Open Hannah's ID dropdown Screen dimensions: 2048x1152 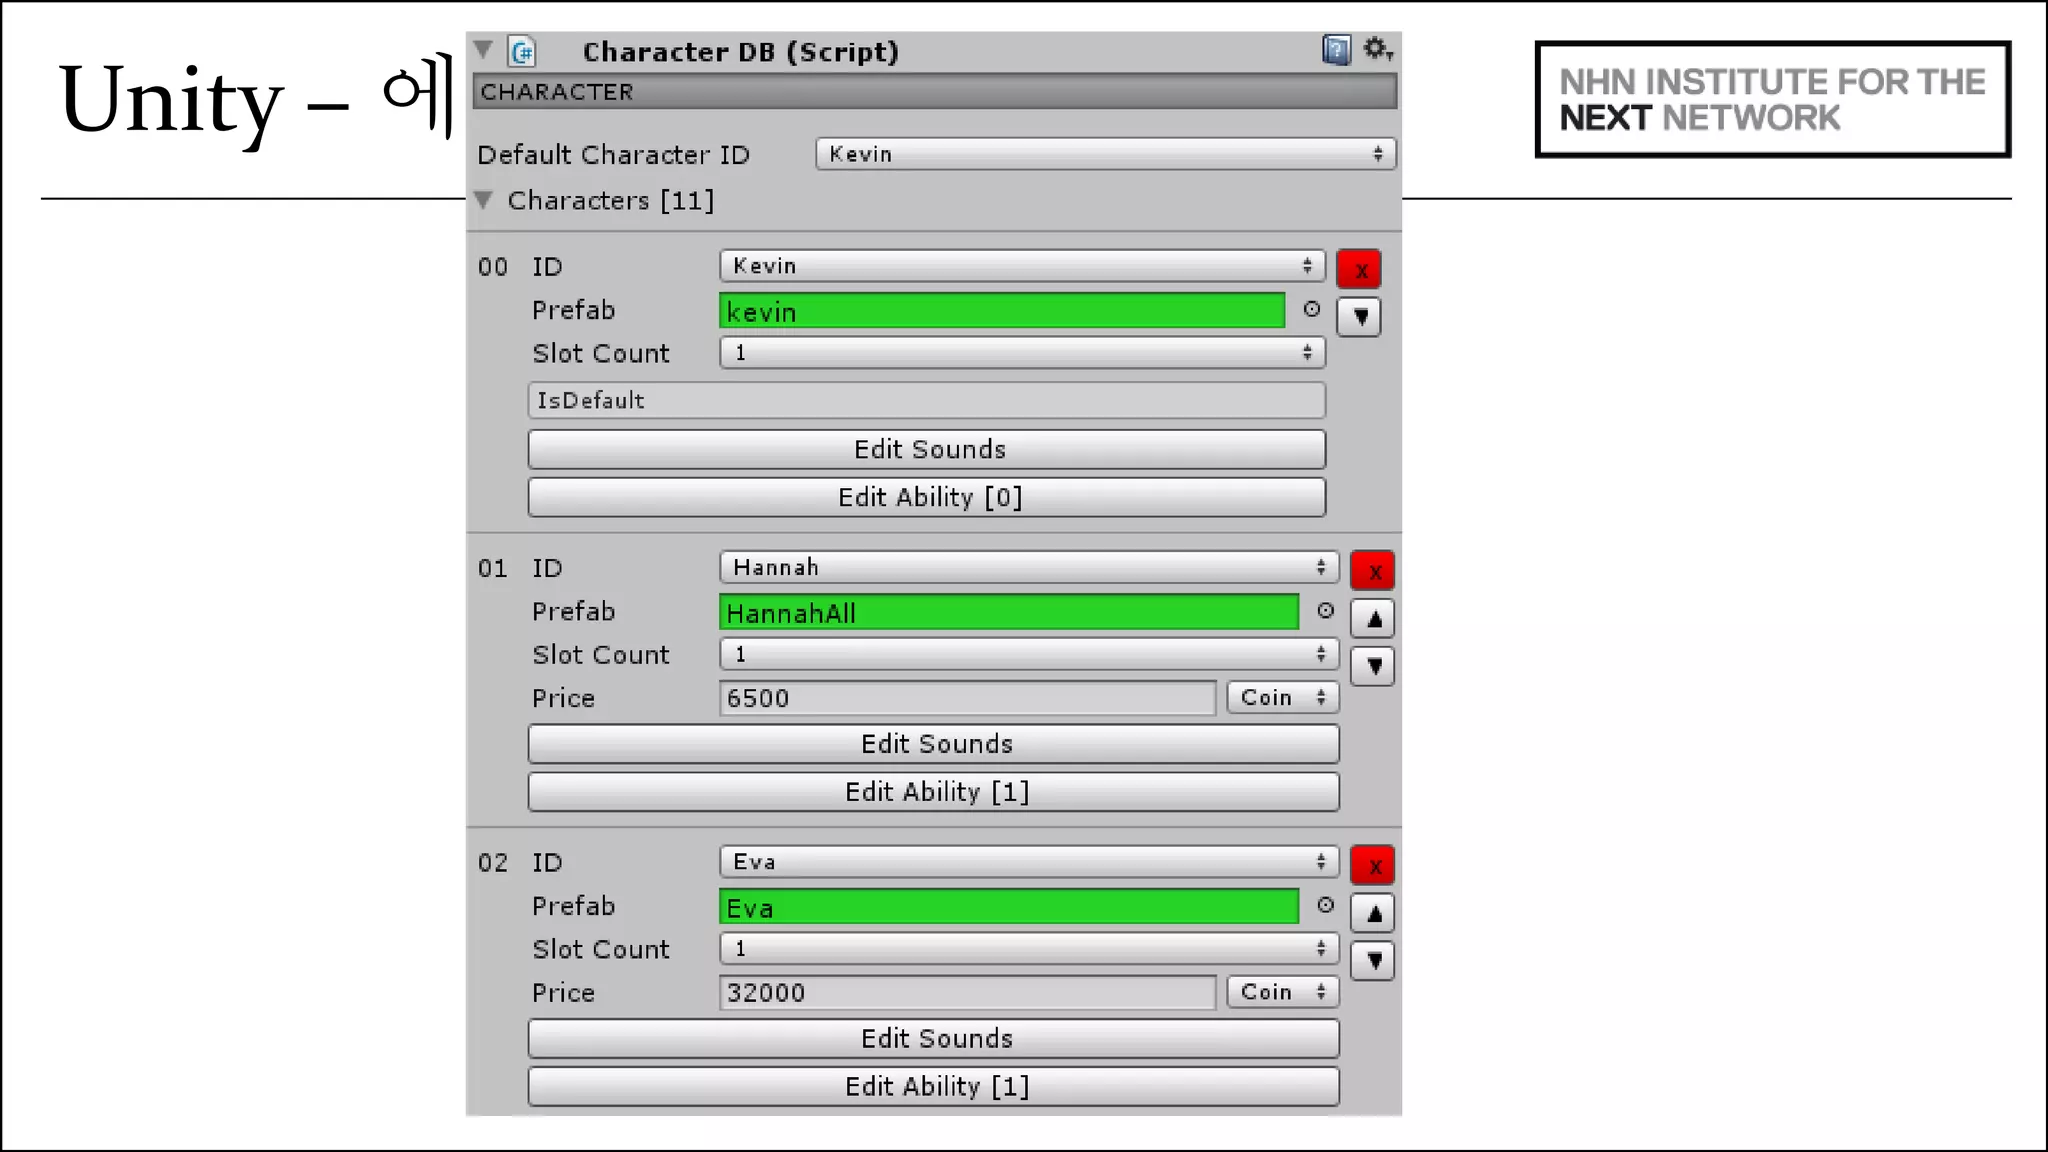[1028, 568]
